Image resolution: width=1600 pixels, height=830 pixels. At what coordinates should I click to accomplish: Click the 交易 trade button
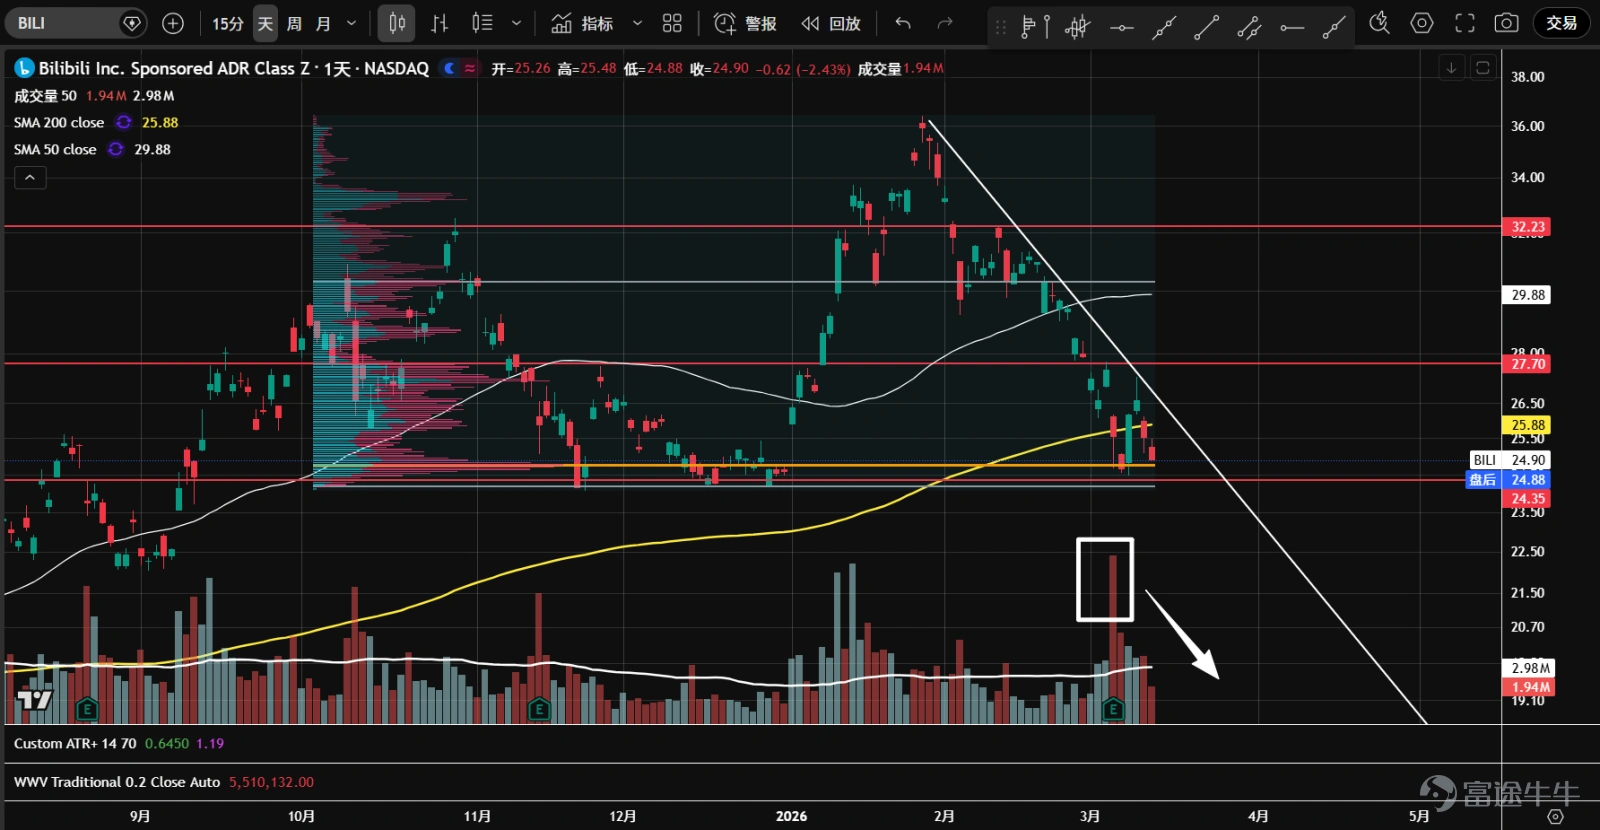(1561, 23)
